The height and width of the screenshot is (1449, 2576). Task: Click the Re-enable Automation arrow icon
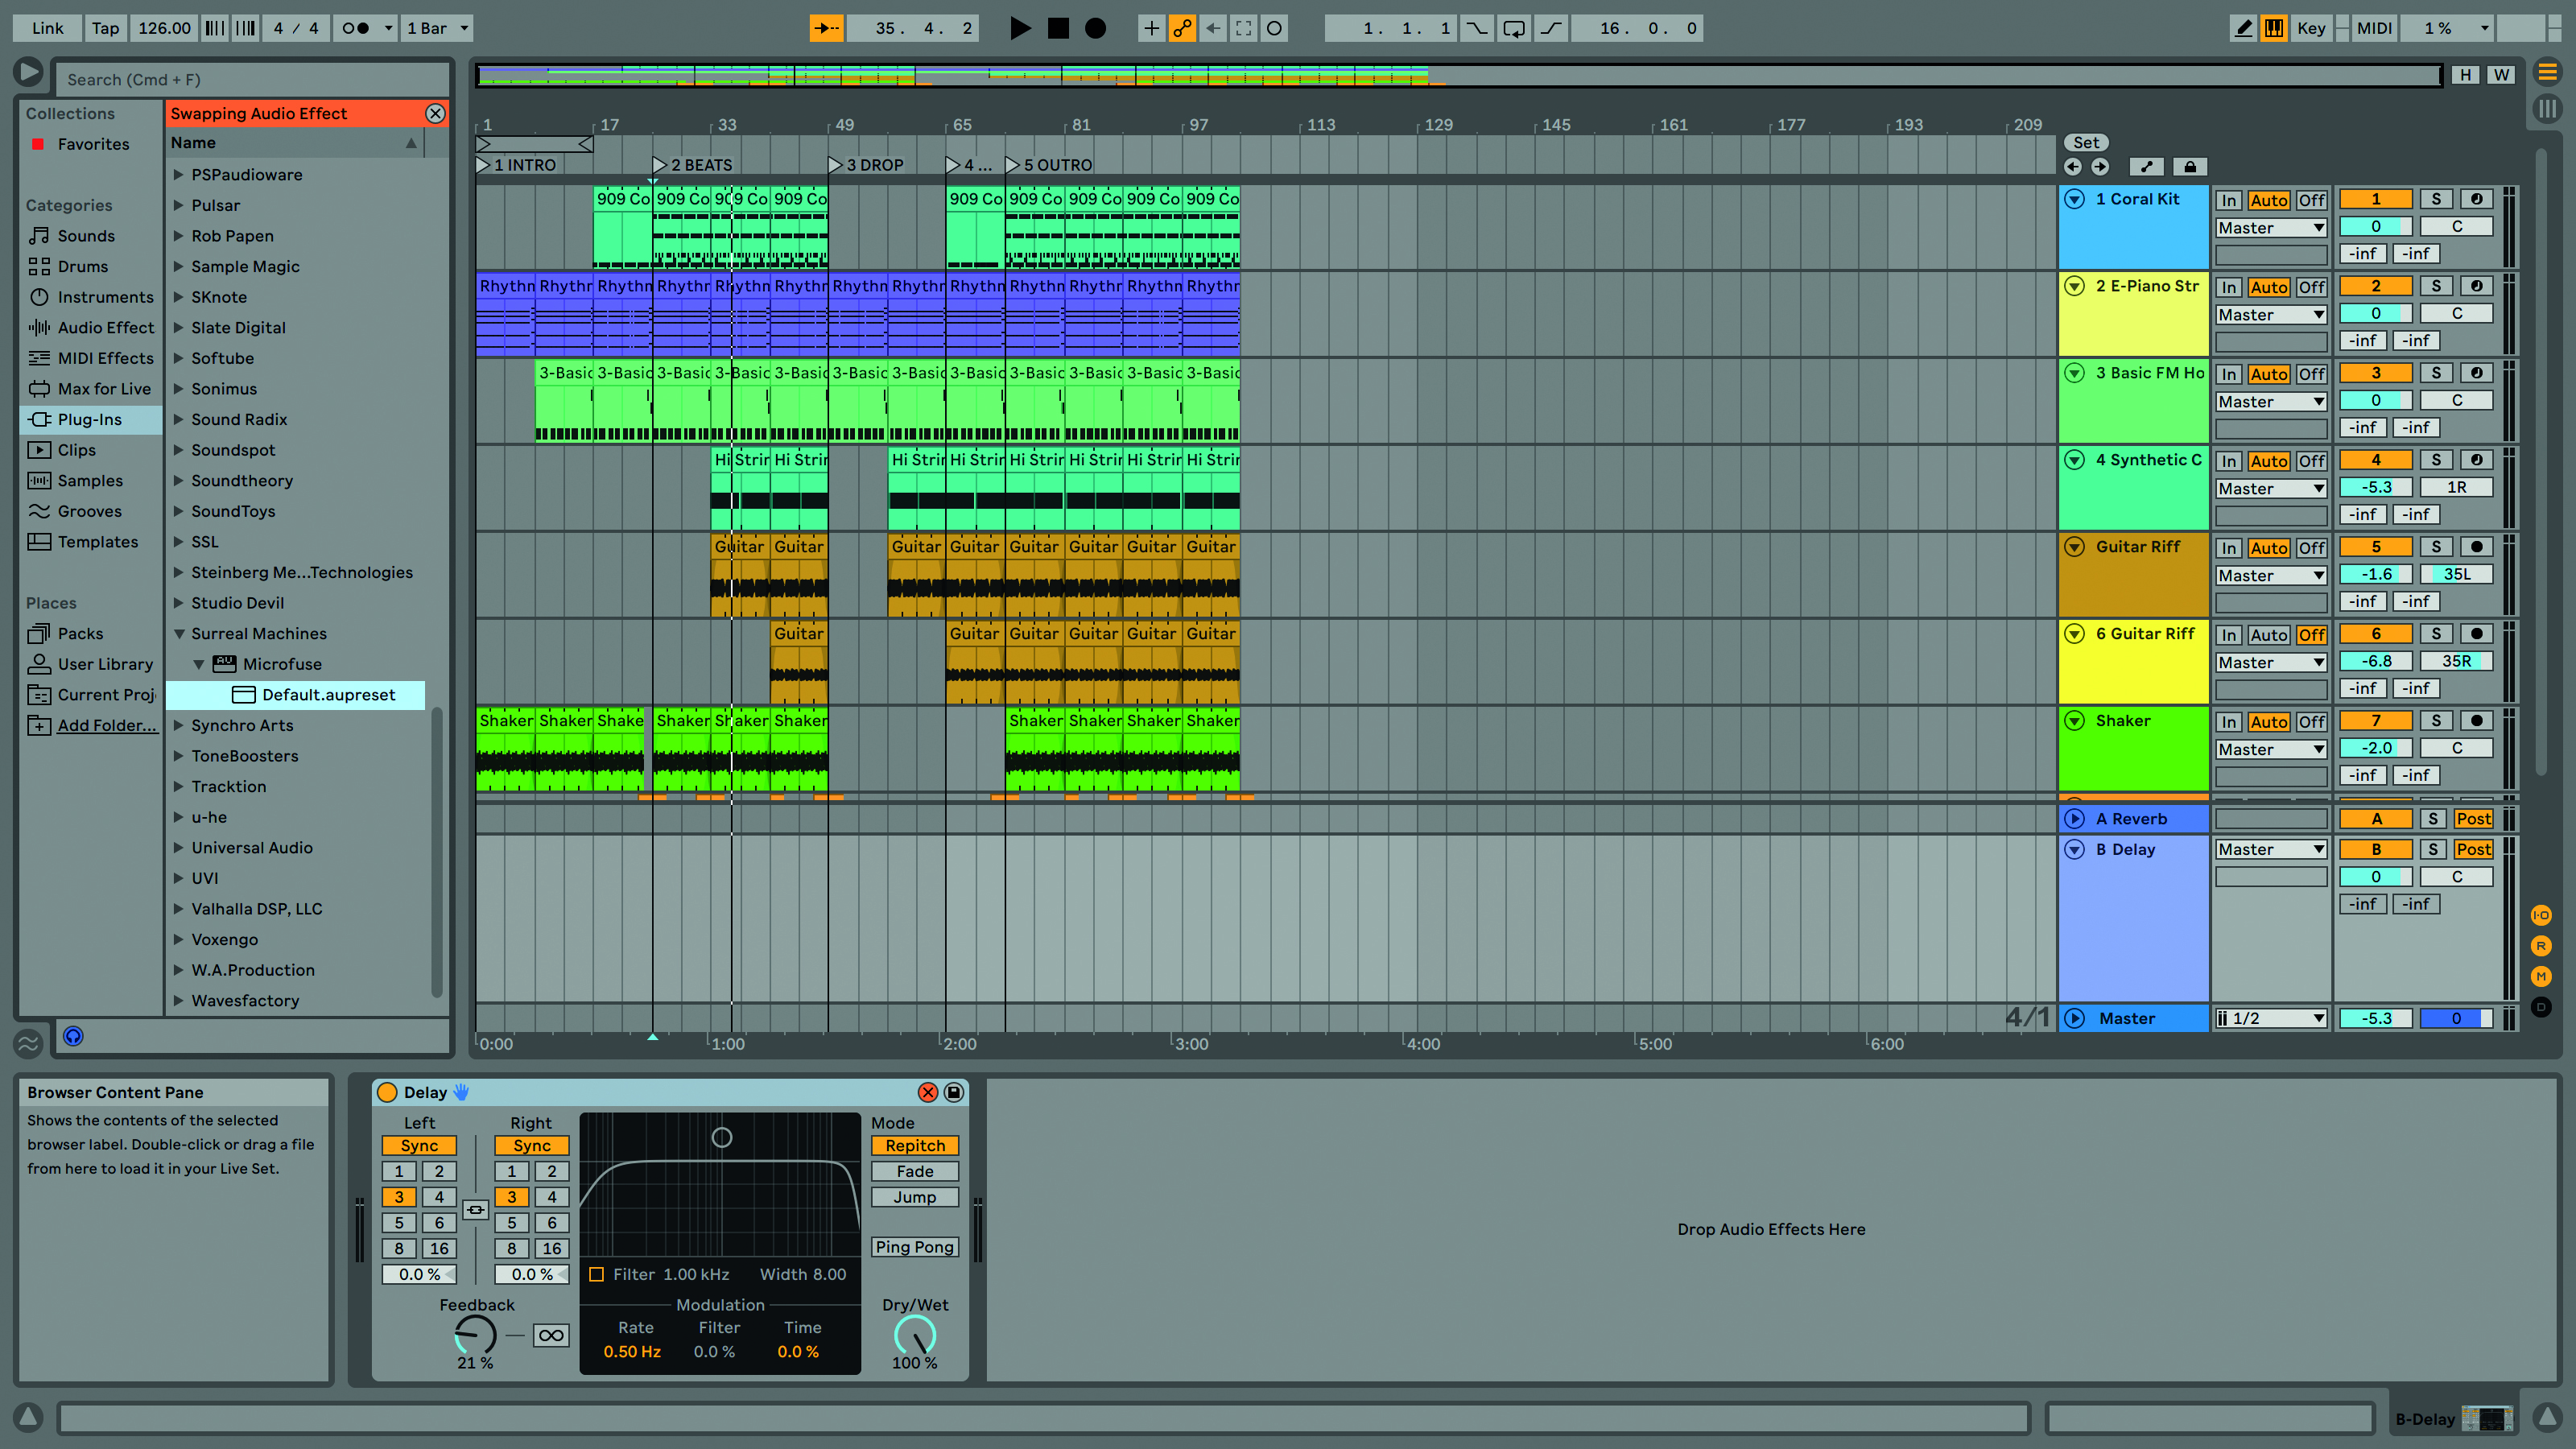1213,28
